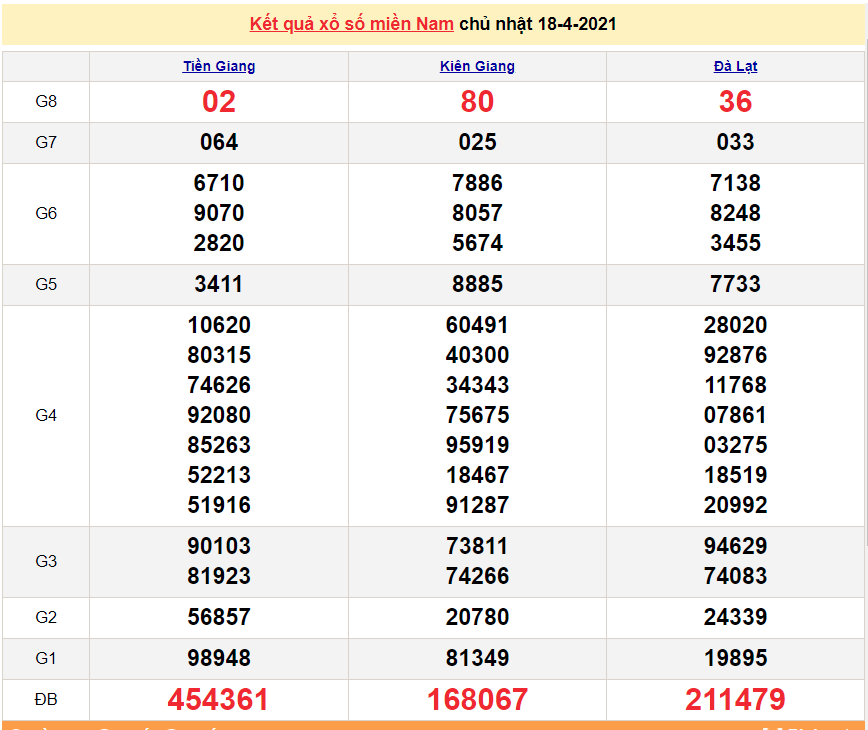Click the date text 'chủ nhật 18-4-2021'
This screenshot has width=868, height=730.
(x=538, y=24)
